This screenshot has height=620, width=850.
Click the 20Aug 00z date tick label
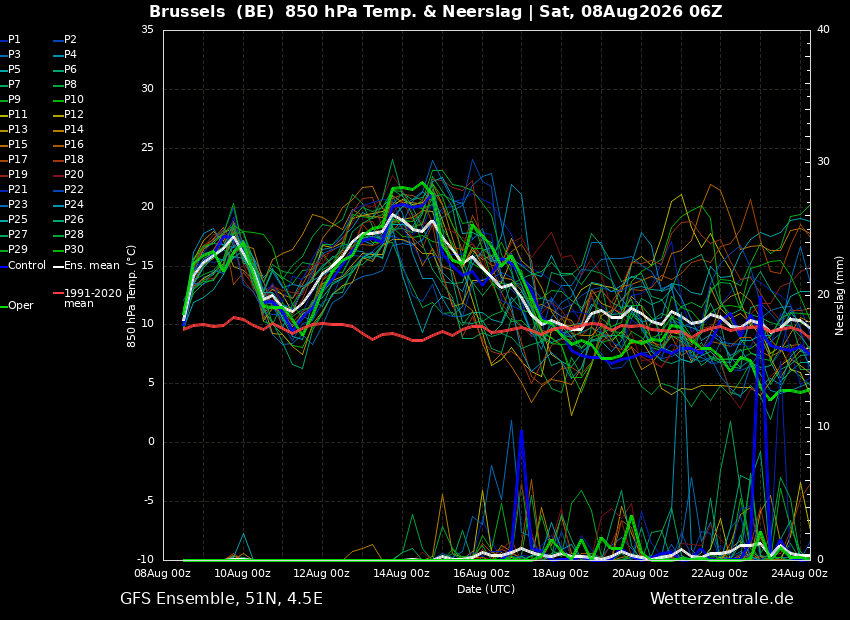point(640,573)
